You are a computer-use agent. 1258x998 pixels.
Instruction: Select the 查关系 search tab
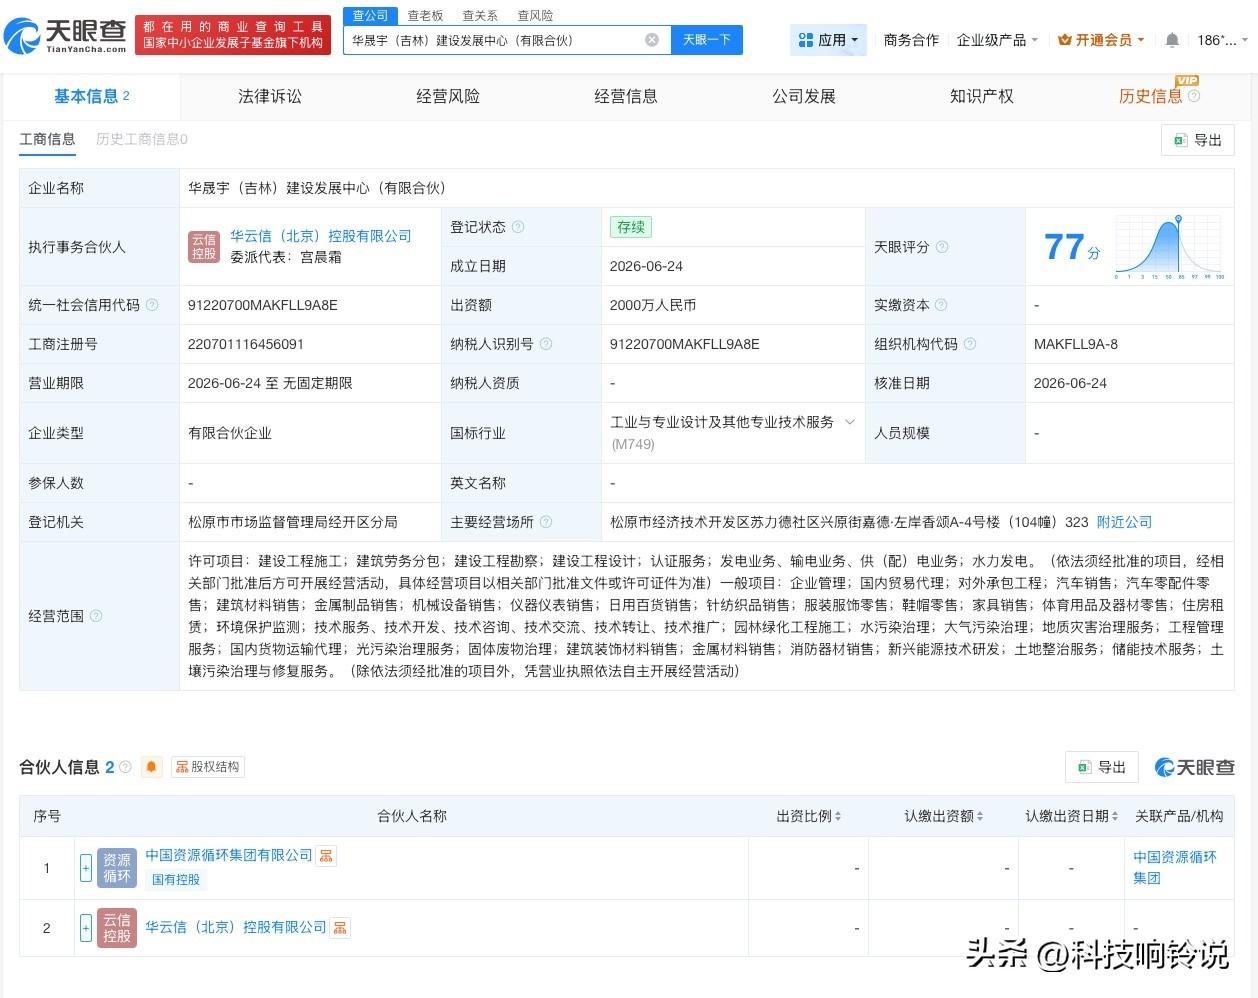coord(480,16)
